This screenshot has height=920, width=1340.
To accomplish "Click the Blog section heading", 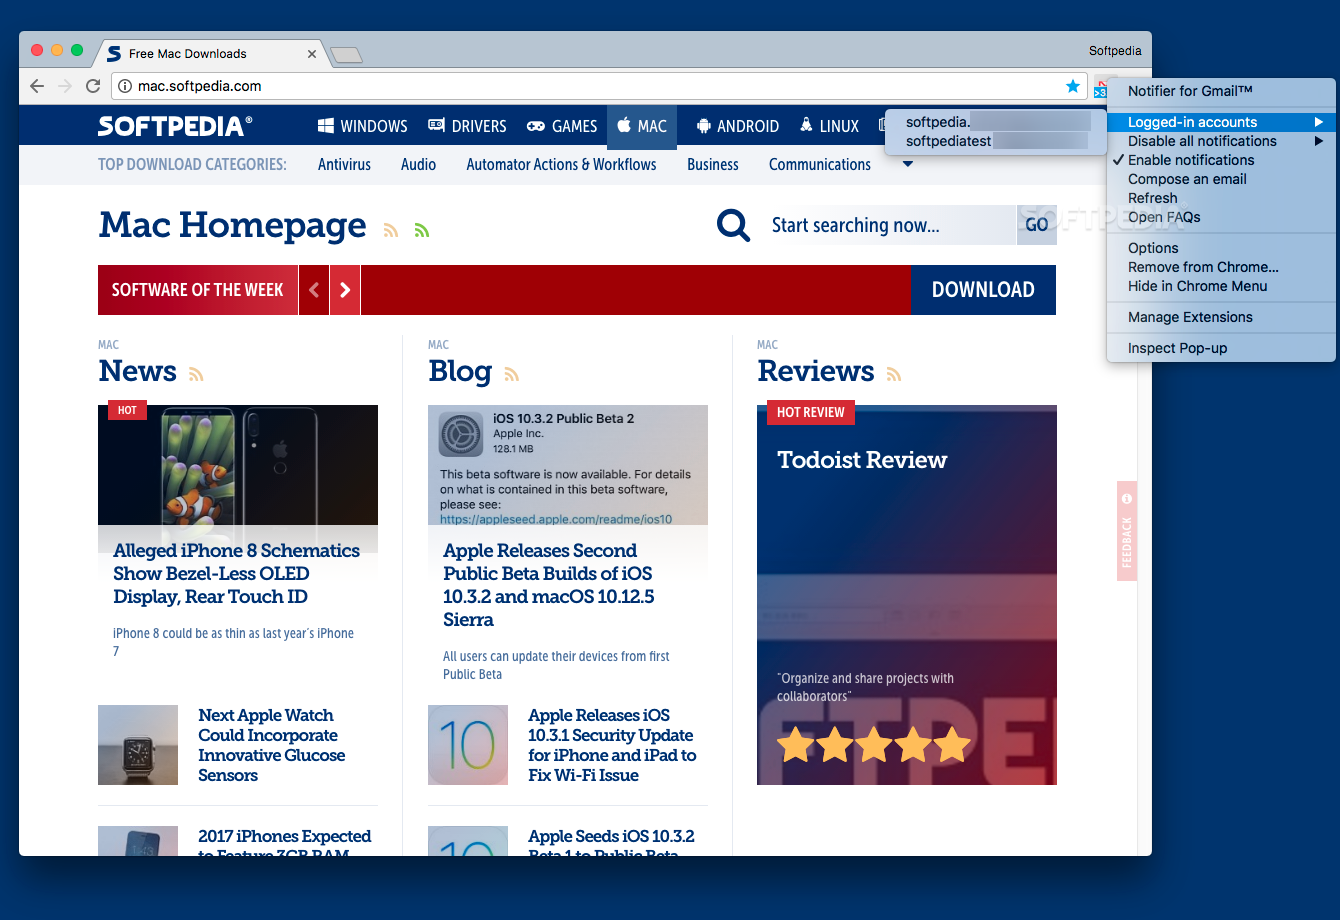I will tap(460, 371).
